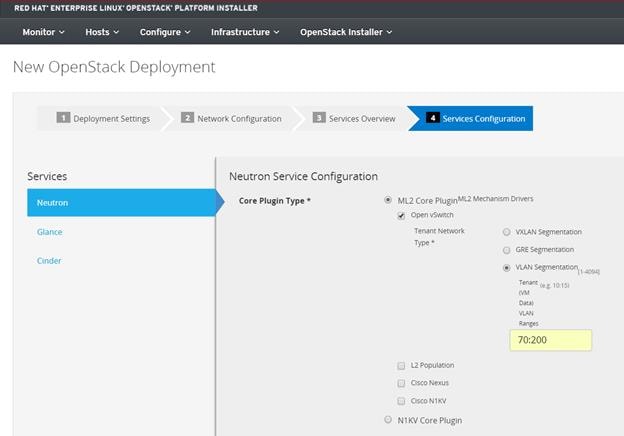Enable the Cisco Nexus checkbox
624x436 pixels.
coord(401,383)
